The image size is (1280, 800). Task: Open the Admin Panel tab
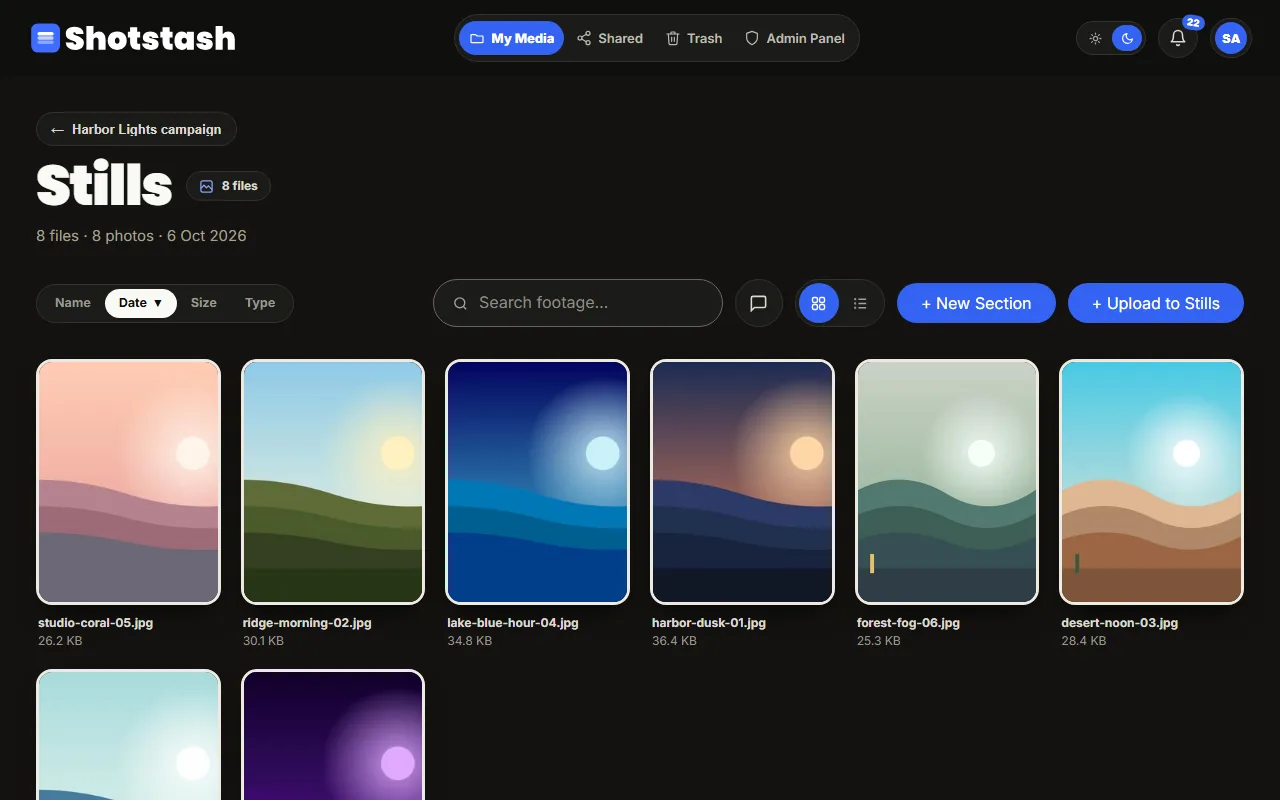coord(795,38)
